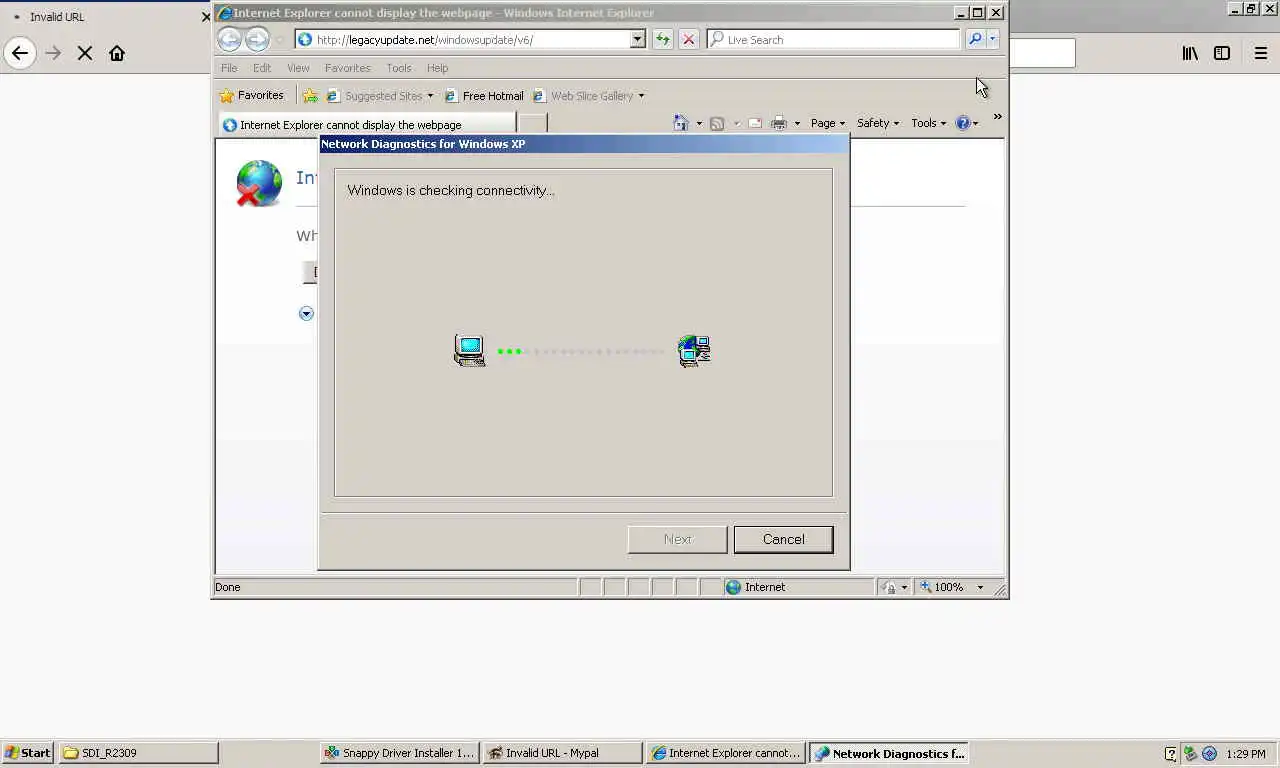
Task: Close the Invalid URL tab in Mypal
Action: [x=206, y=17]
